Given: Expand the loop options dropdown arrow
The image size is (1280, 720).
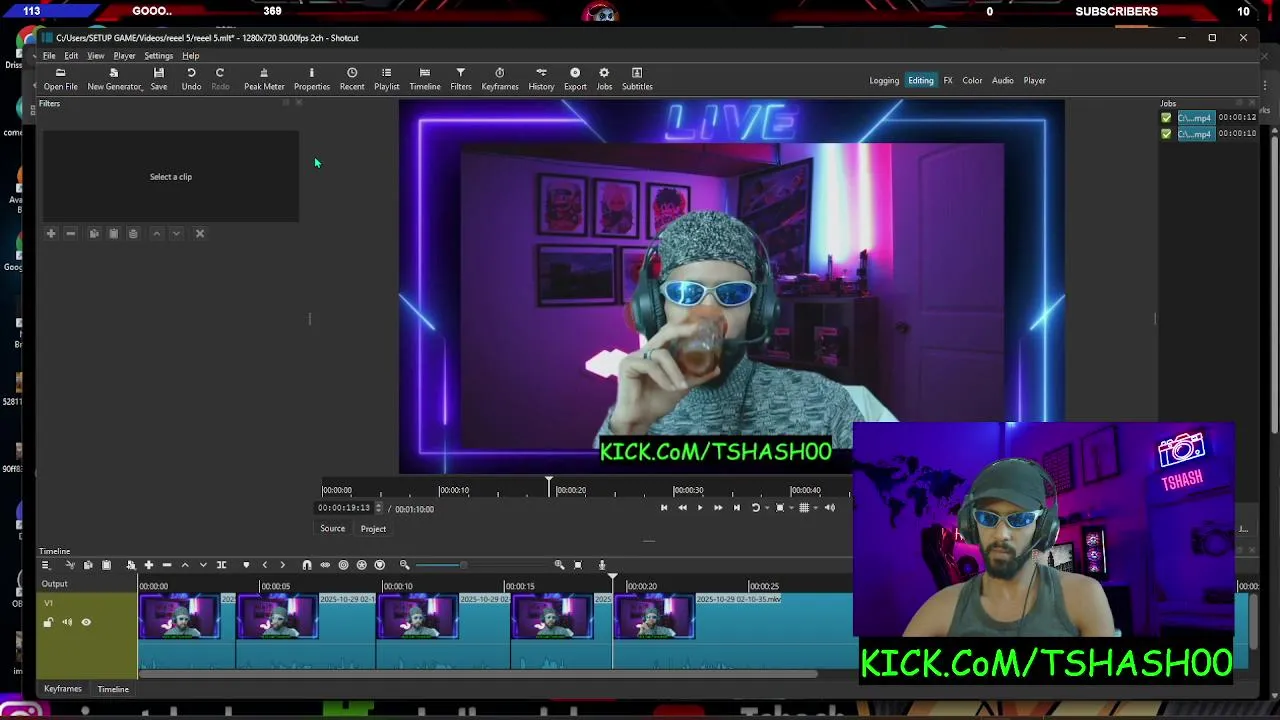Looking at the screenshot, I should click(767, 508).
